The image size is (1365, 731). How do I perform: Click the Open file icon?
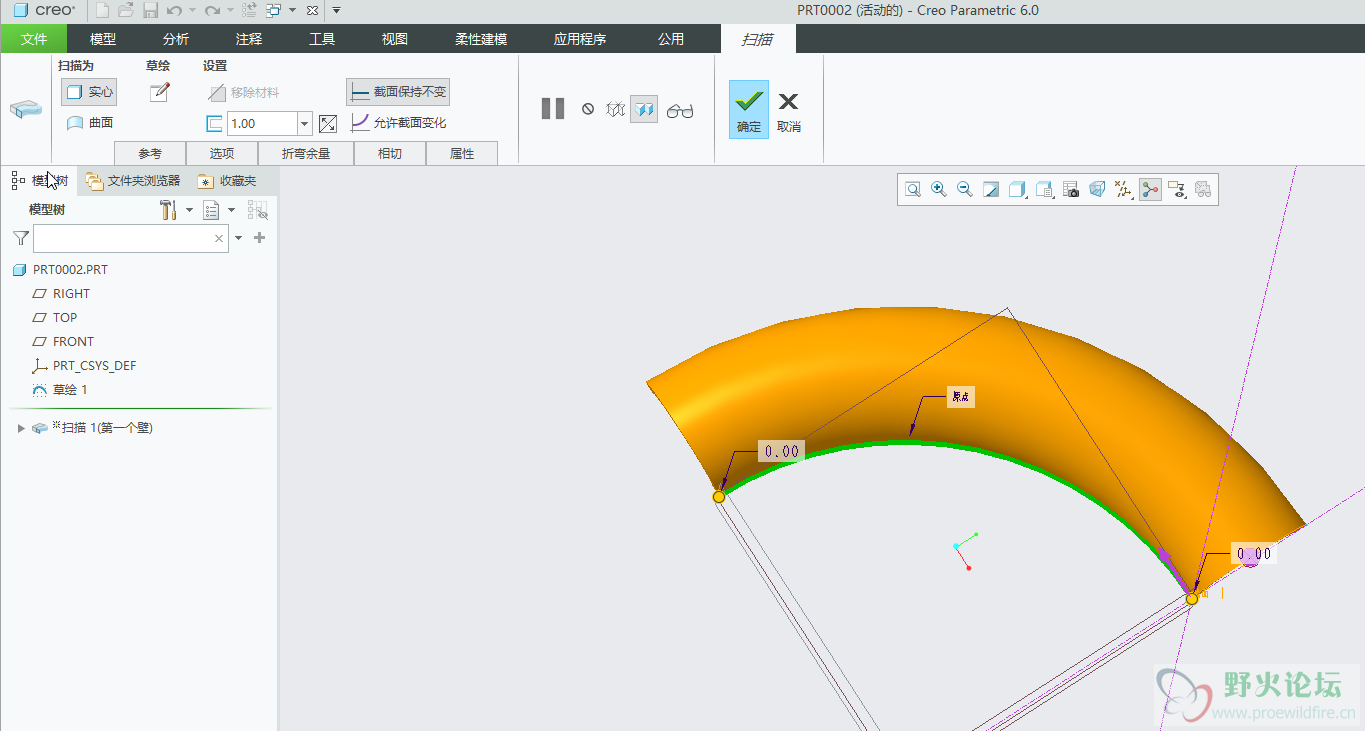point(126,10)
